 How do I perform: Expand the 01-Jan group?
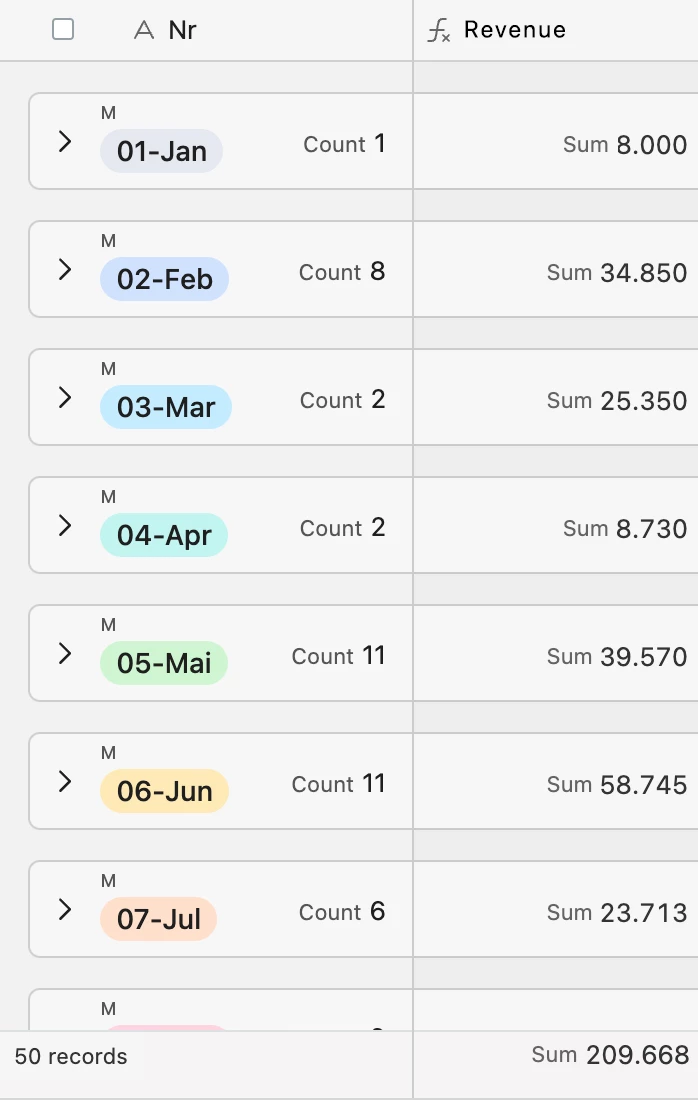pos(65,142)
